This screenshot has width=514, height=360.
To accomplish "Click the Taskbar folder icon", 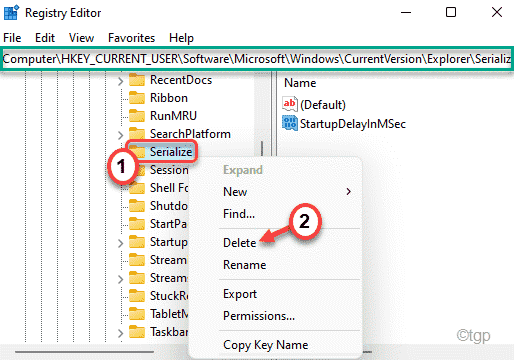I will coord(137,332).
